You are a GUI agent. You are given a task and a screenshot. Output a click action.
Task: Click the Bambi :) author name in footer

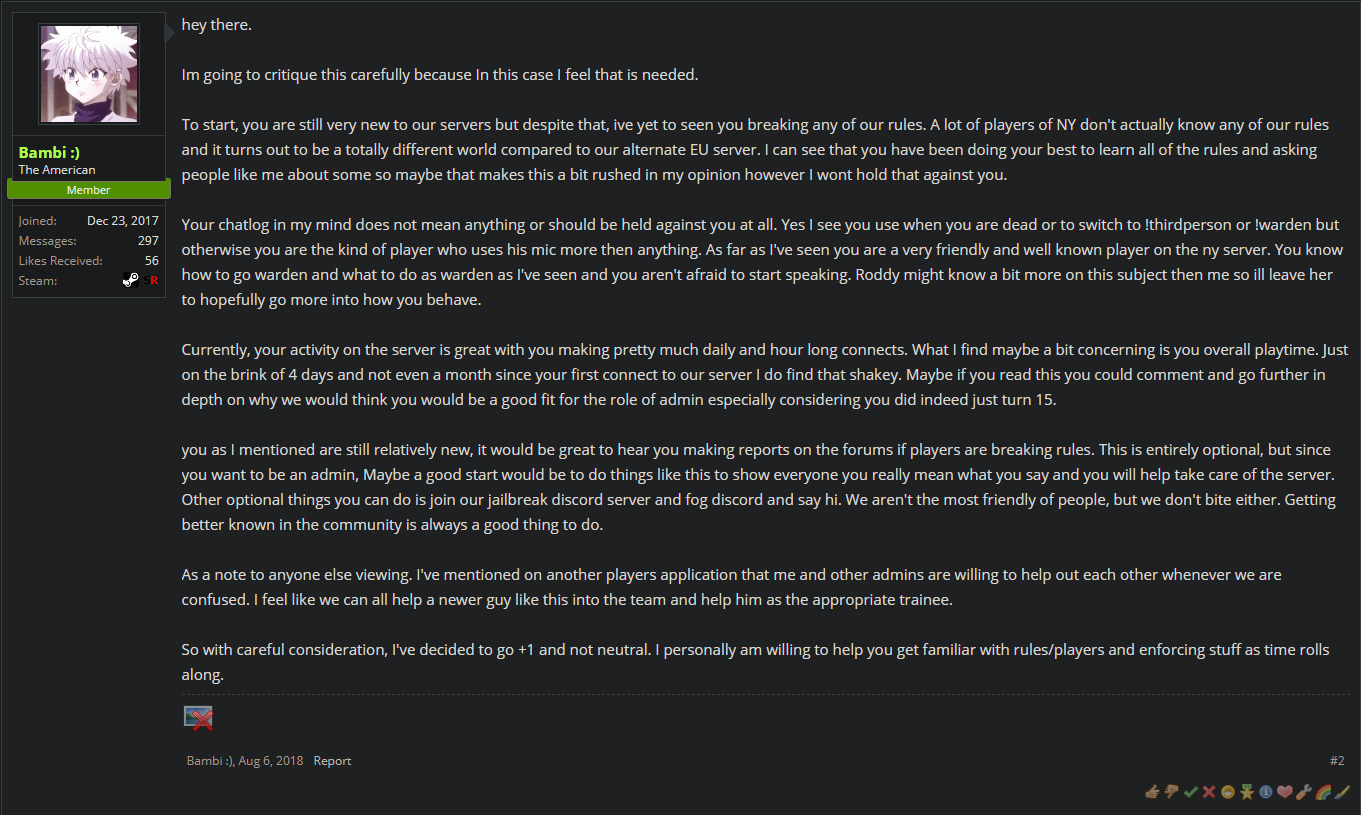(x=209, y=761)
